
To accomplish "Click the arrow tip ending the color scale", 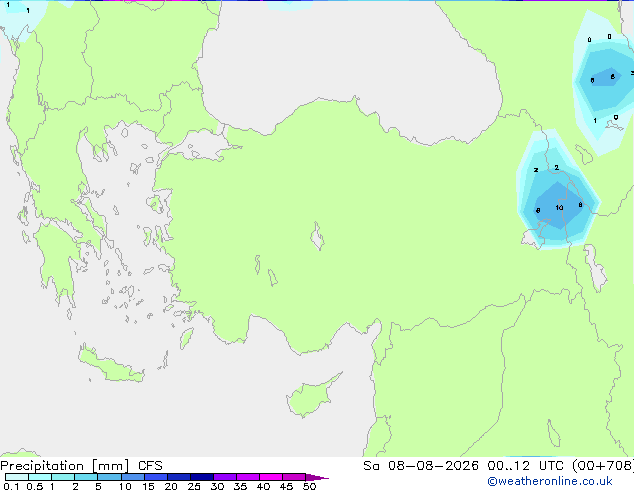I will pyautogui.click(x=317, y=477).
